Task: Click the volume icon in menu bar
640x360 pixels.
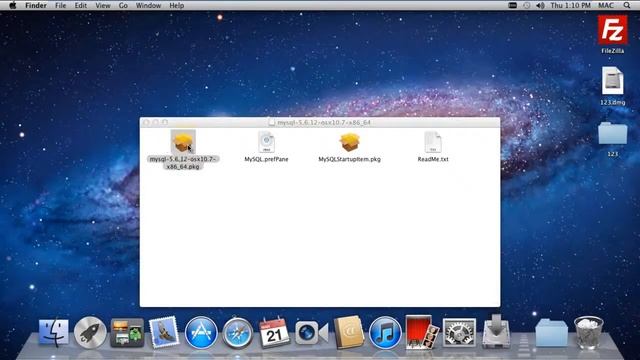Action: tap(540, 5)
